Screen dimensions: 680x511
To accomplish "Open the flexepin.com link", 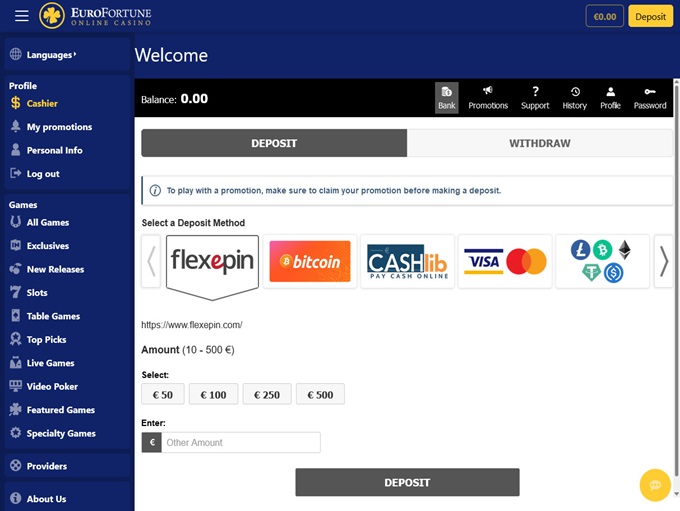I will click(192, 325).
